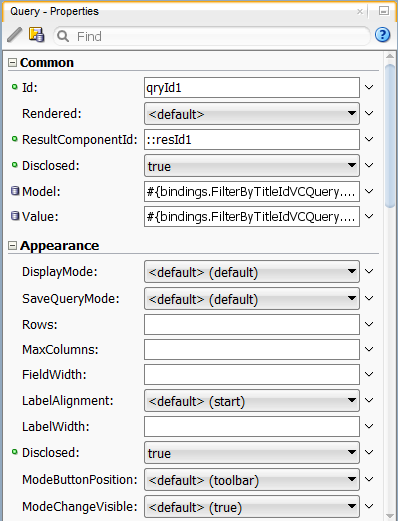
Task: Click the scrollbar up arrow
Action: (x=390, y=57)
